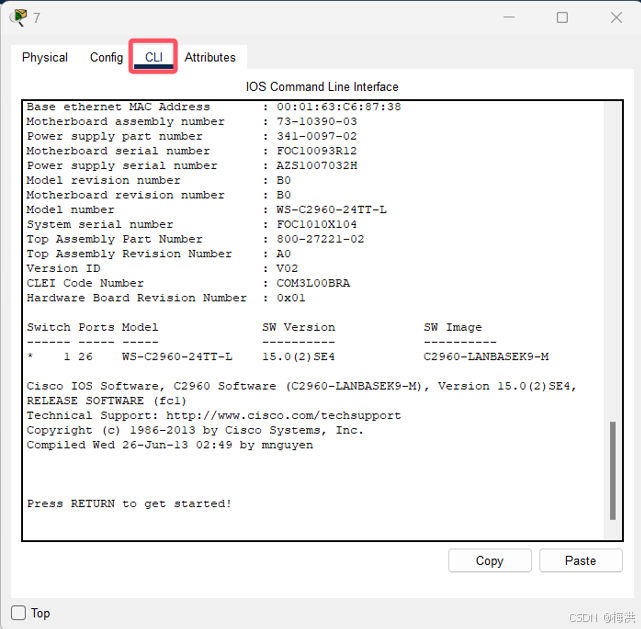Click the cisco.com techsupport URL text

[x=283, y=416]
